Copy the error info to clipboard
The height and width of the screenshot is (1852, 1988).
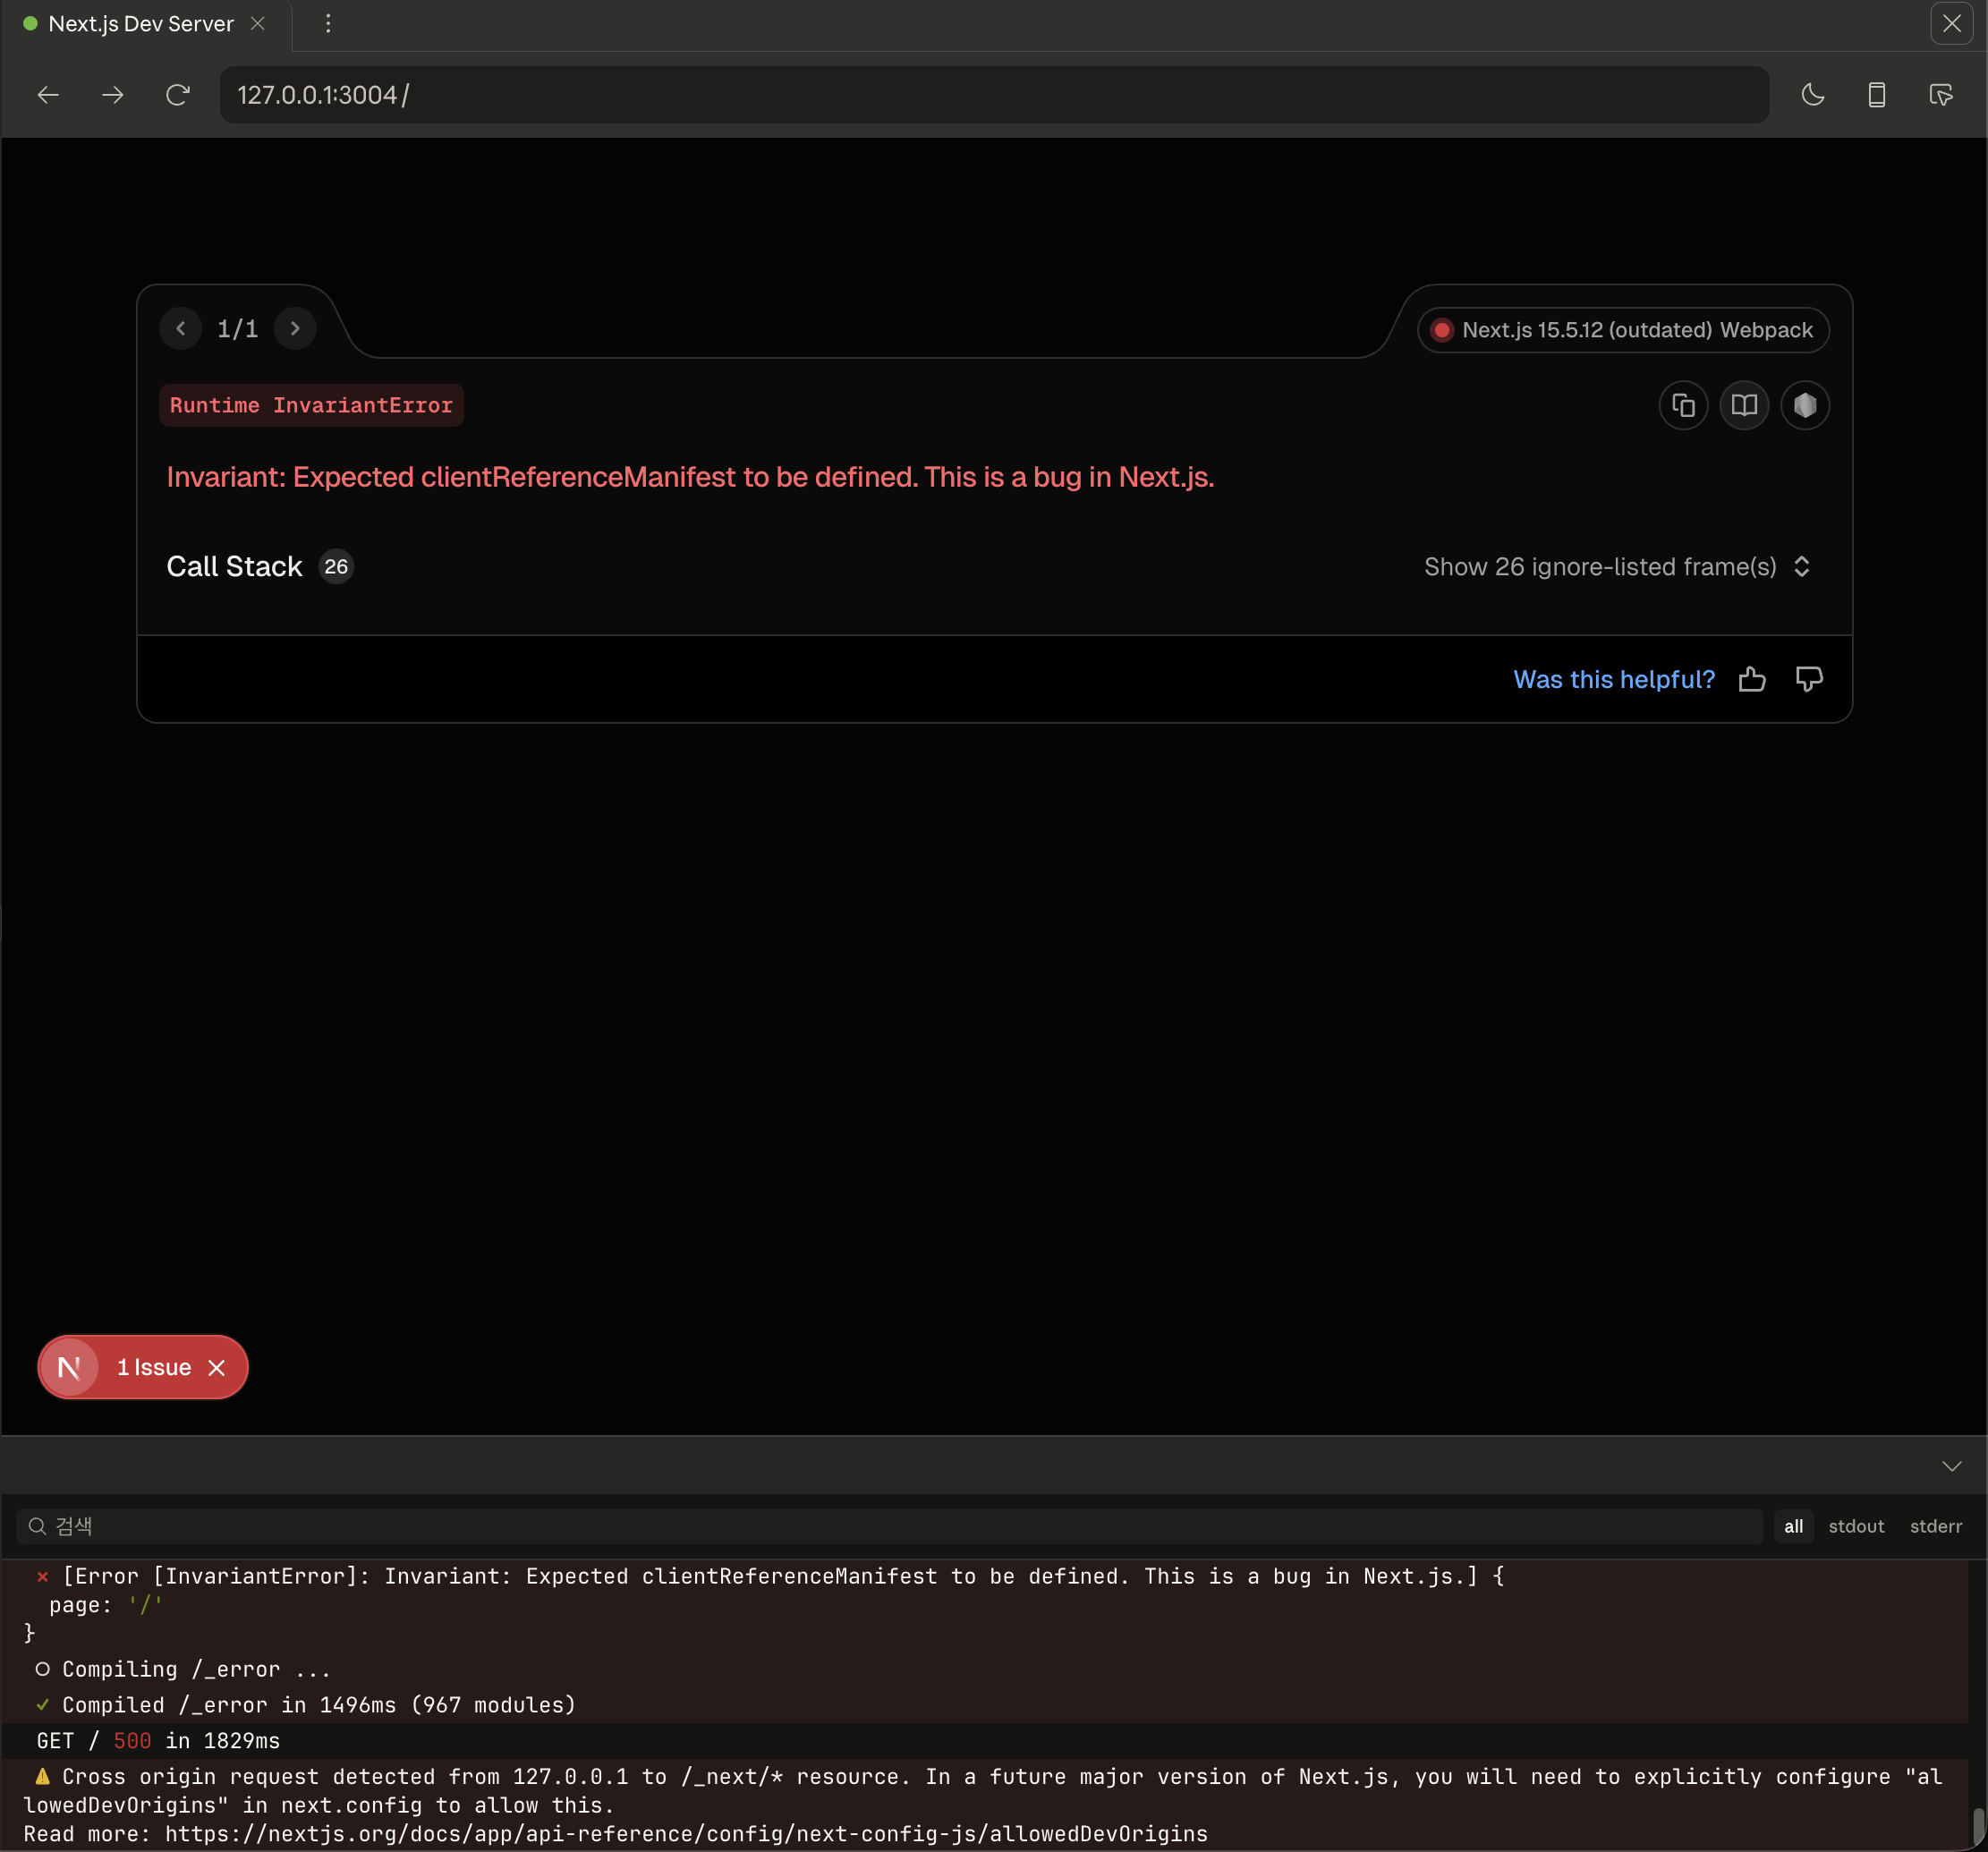[1684, 405]
